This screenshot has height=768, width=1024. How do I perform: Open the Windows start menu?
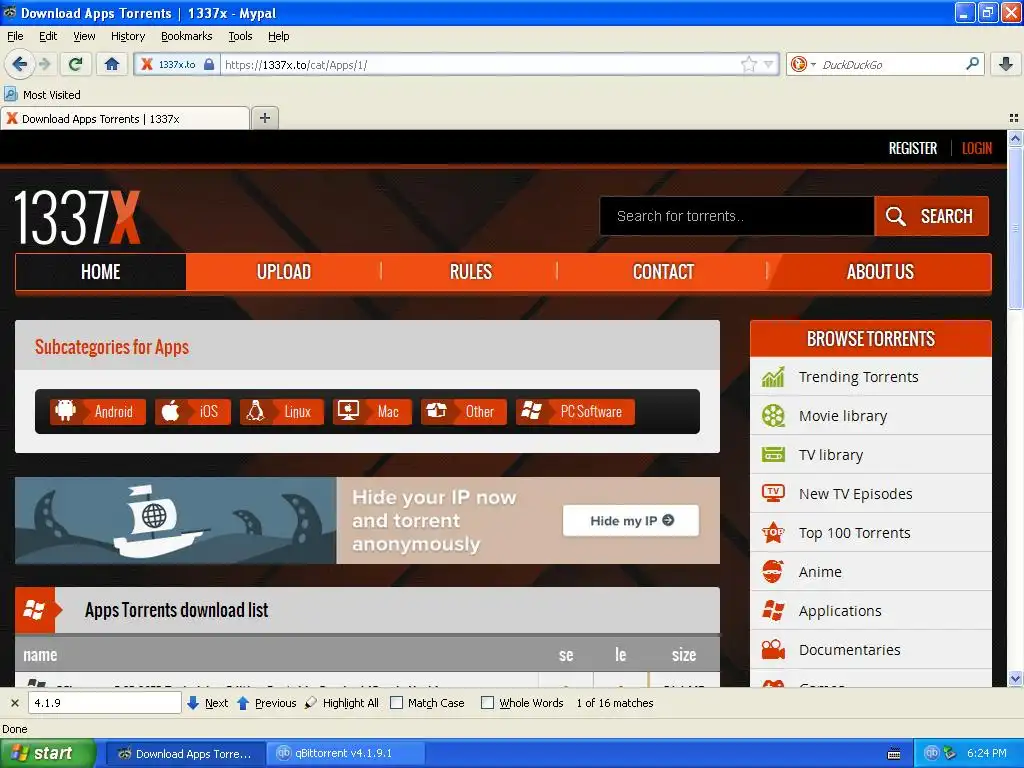[48, 753]
